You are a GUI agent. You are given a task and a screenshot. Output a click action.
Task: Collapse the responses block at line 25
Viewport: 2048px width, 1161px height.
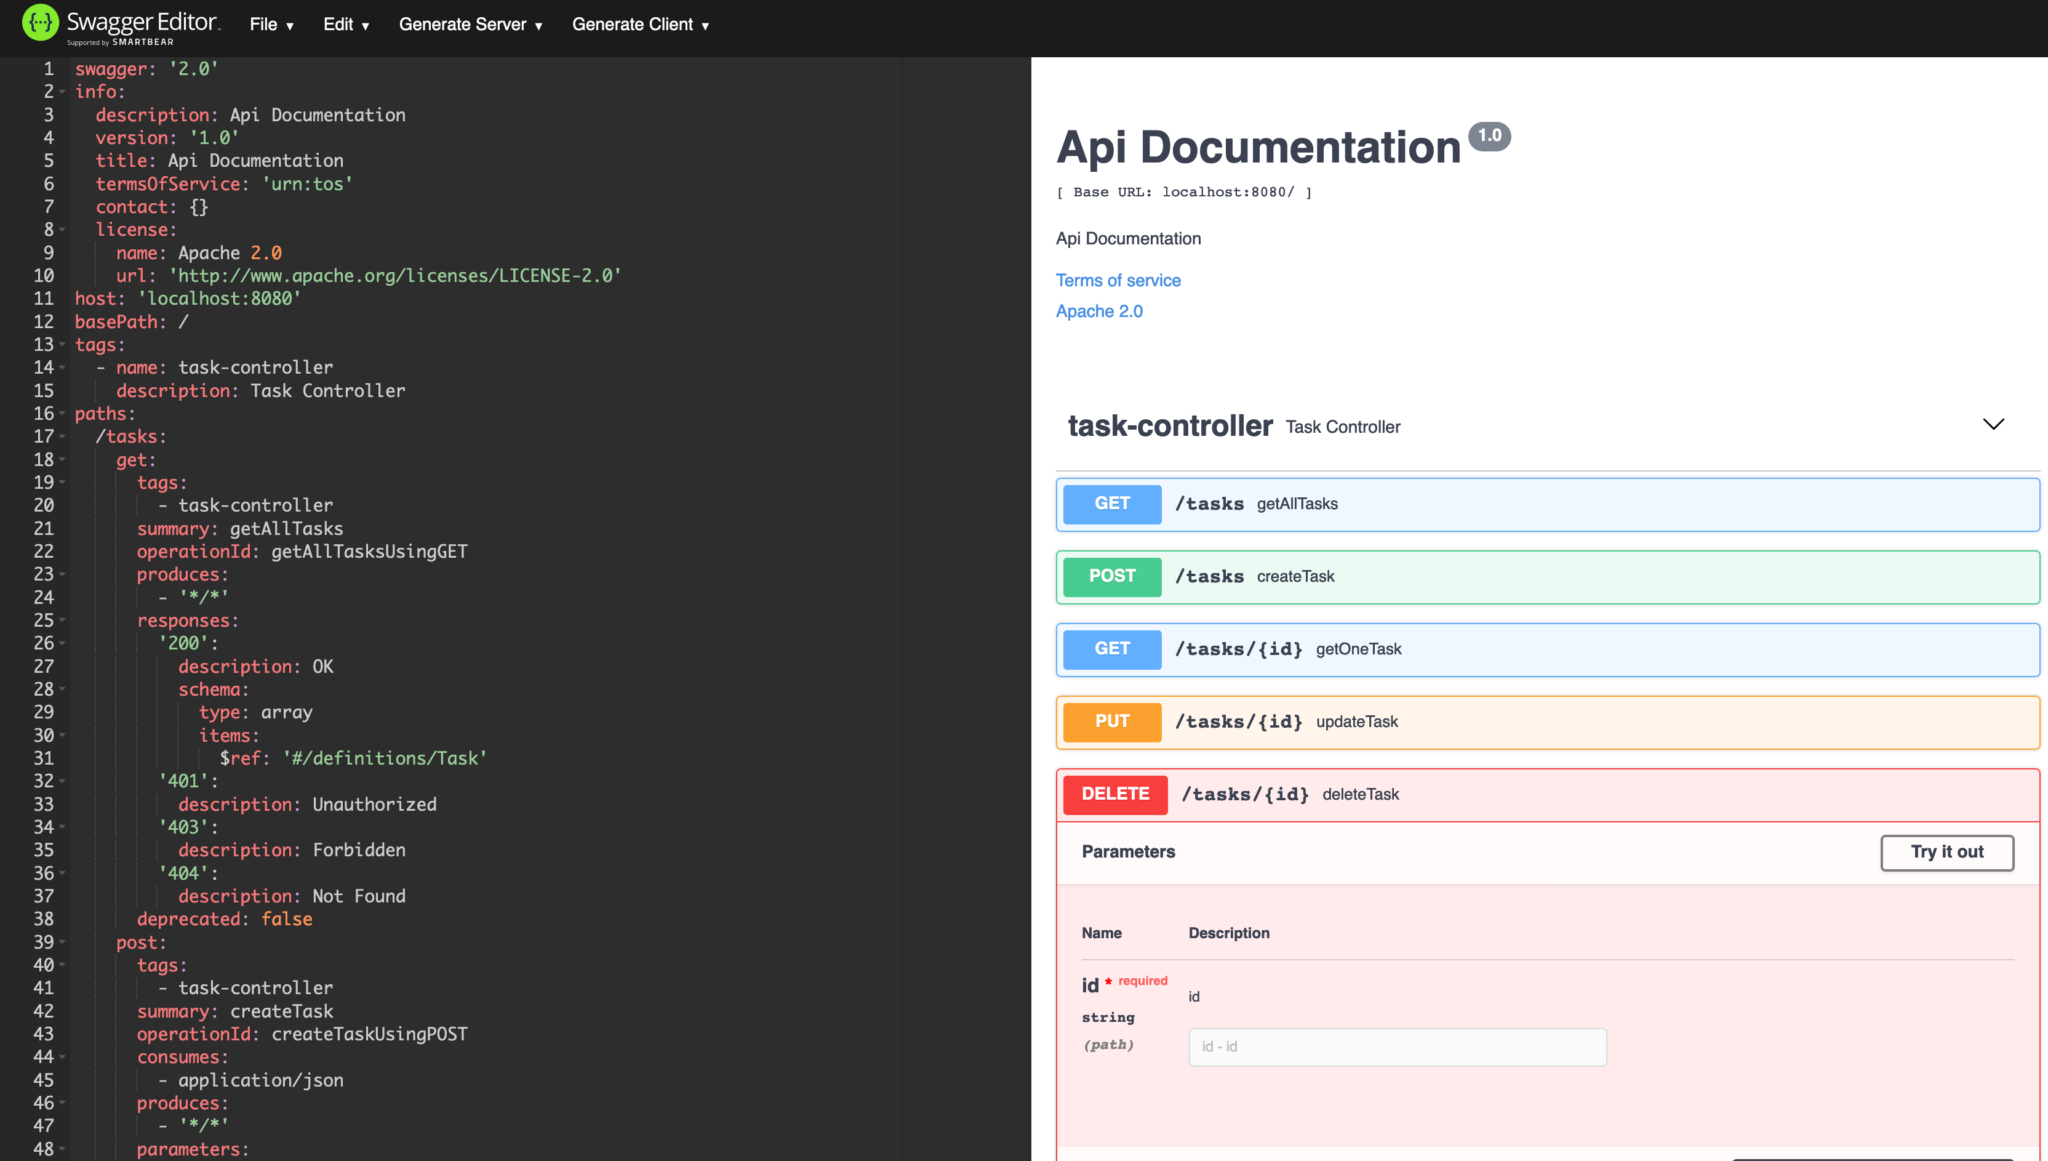pos(62,621)
